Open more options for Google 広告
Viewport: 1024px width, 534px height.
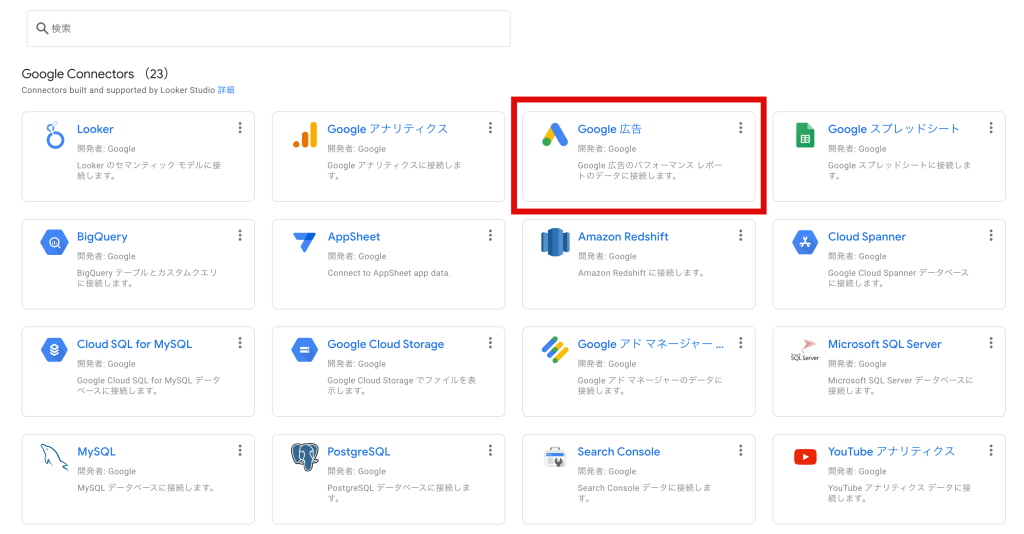[741, 128]
